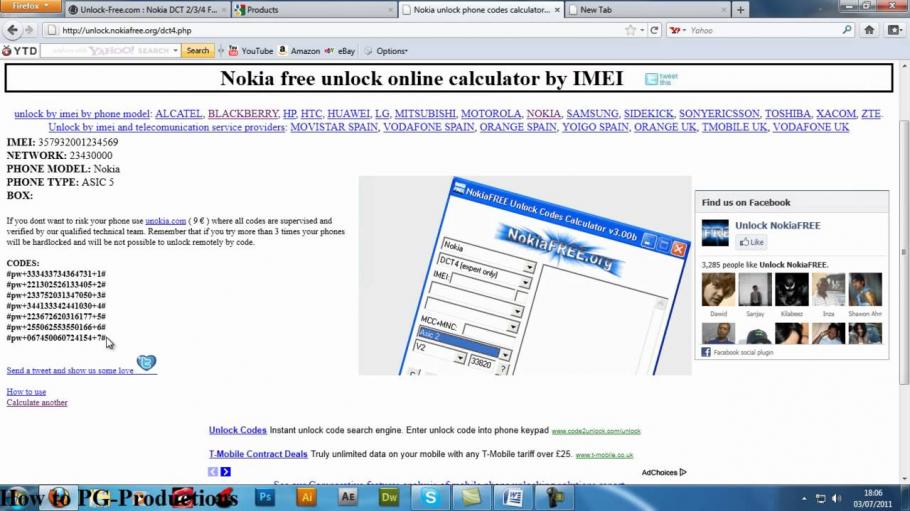The image size is (910, 511).
Task: Click the volume icon in system tray
Action: [x=836, y=498]
